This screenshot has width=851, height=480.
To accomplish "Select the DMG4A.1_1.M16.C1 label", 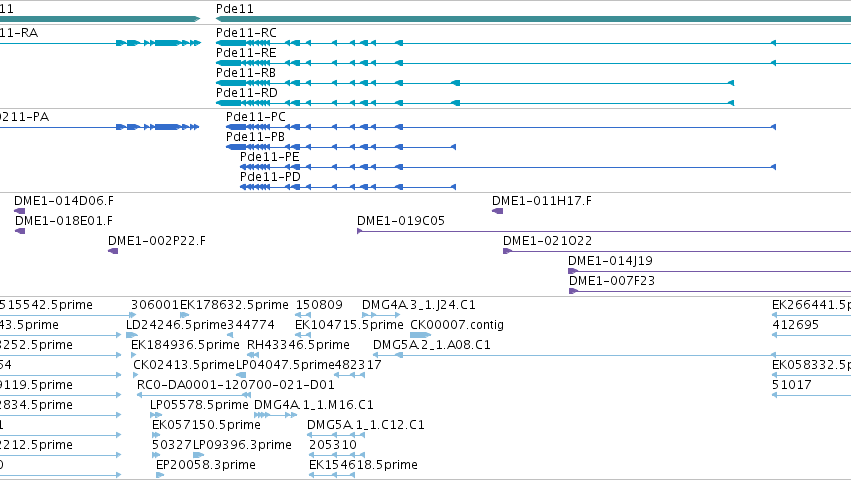I will tap(314, 406).
